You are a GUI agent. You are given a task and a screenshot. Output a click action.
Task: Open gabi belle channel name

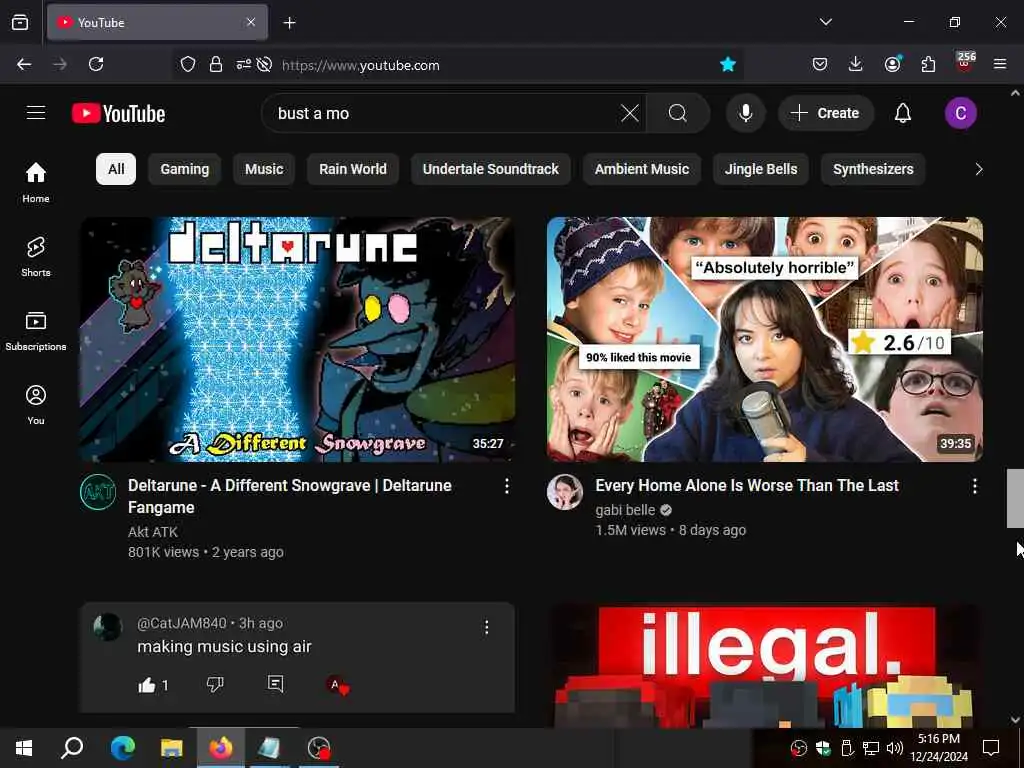pos(625,510)
